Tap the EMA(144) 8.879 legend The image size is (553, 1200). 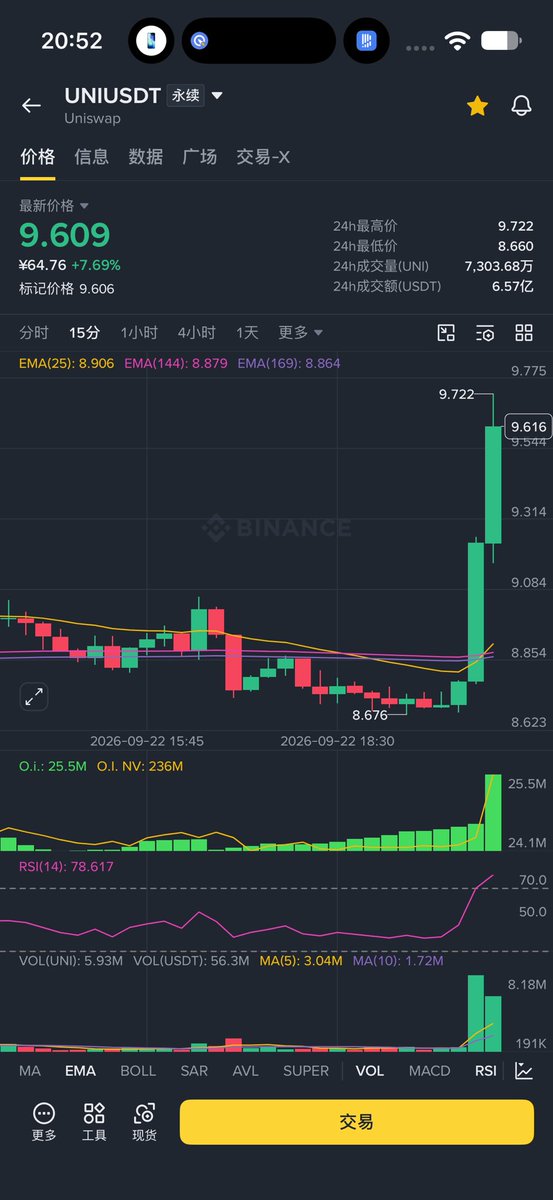pyautogui.click(x=175, y=364)
